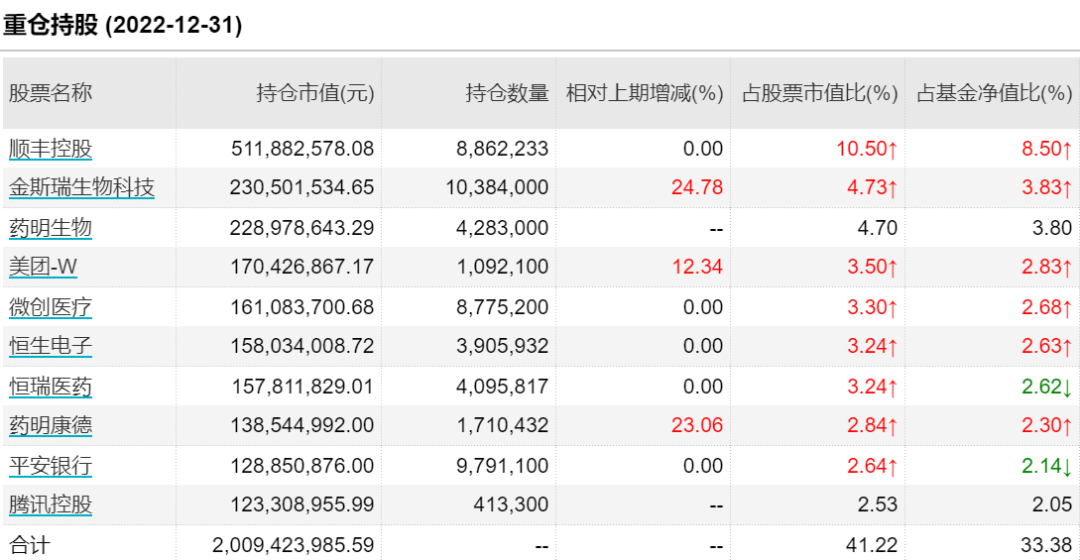Click the stock ratio 3.30↑
1080x560 pixels.
click(872, 307)
